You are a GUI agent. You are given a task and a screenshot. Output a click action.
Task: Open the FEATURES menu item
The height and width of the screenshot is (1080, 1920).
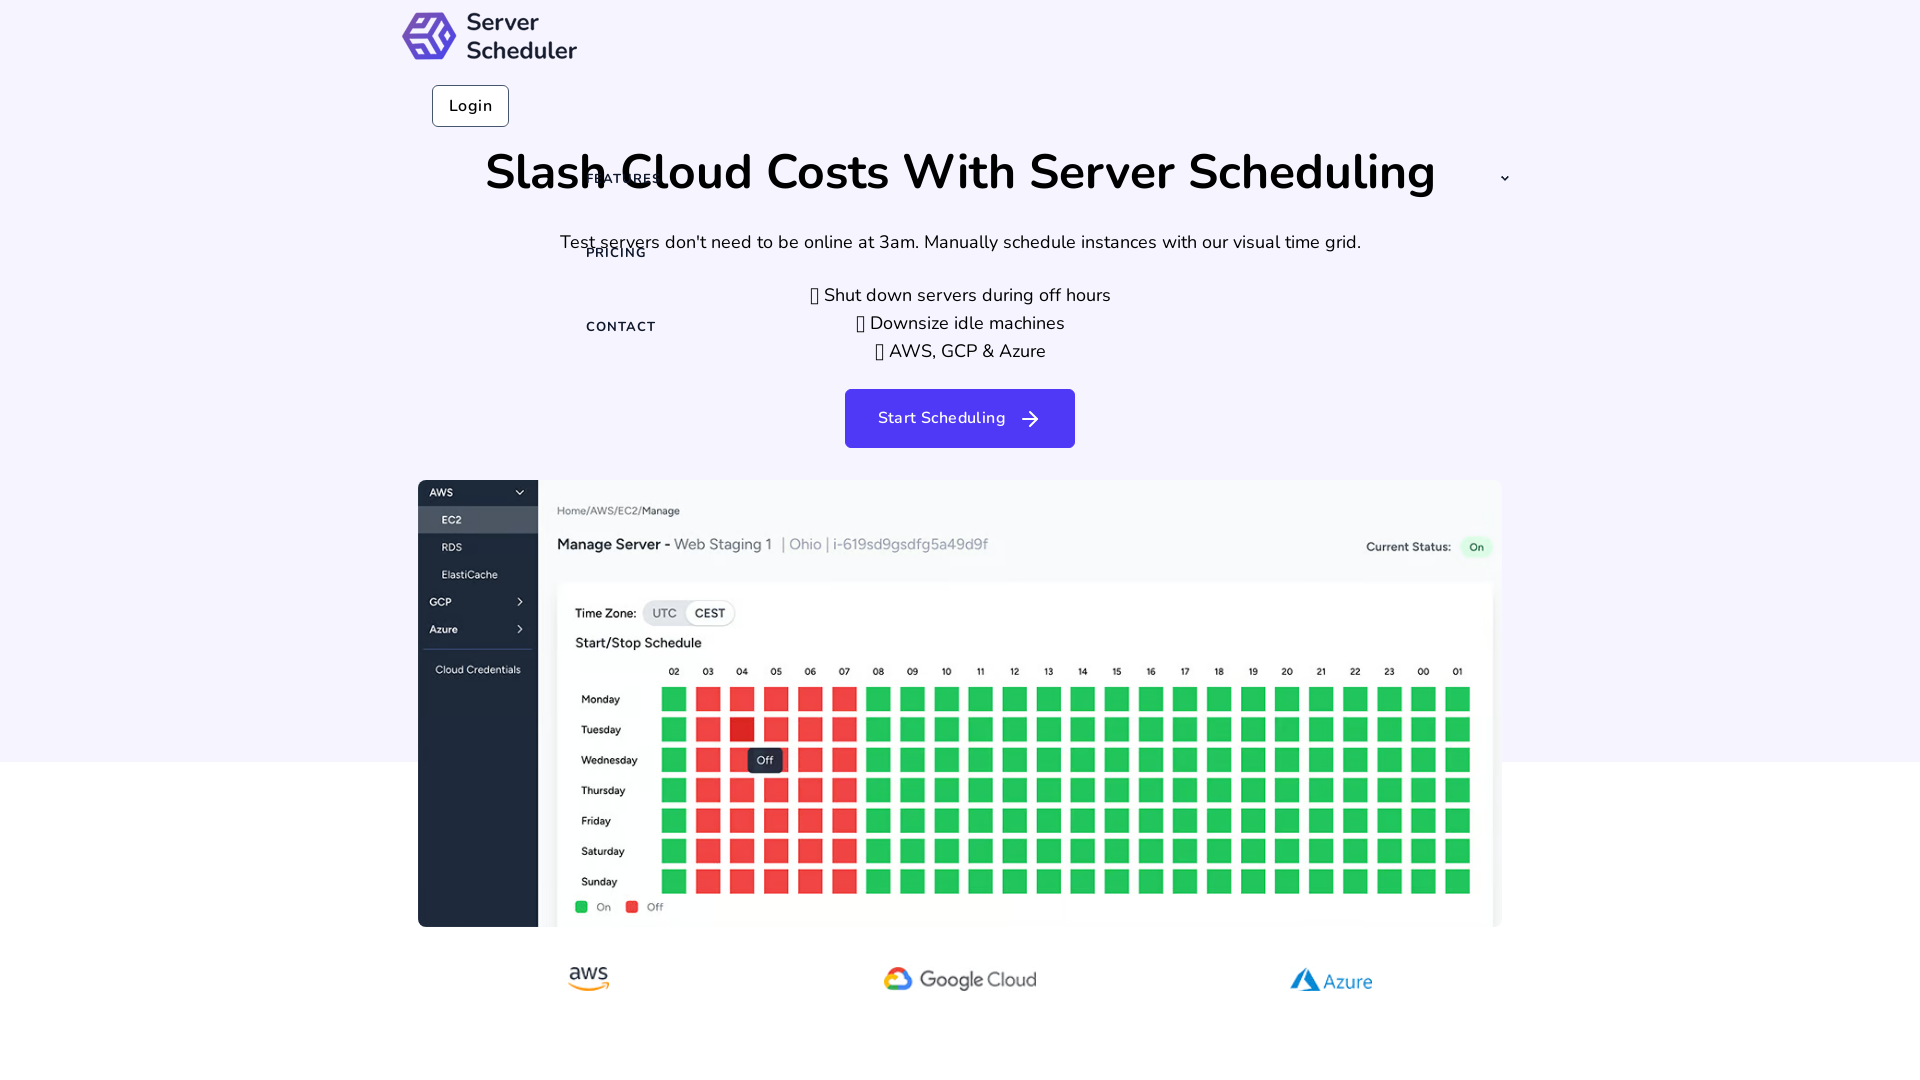click(x=622, y=179)
